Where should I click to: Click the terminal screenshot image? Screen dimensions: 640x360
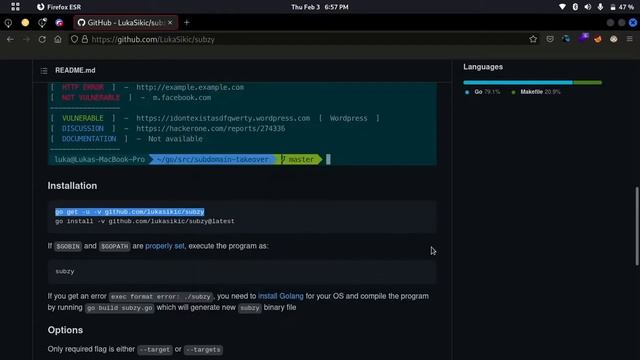point(242,124)
